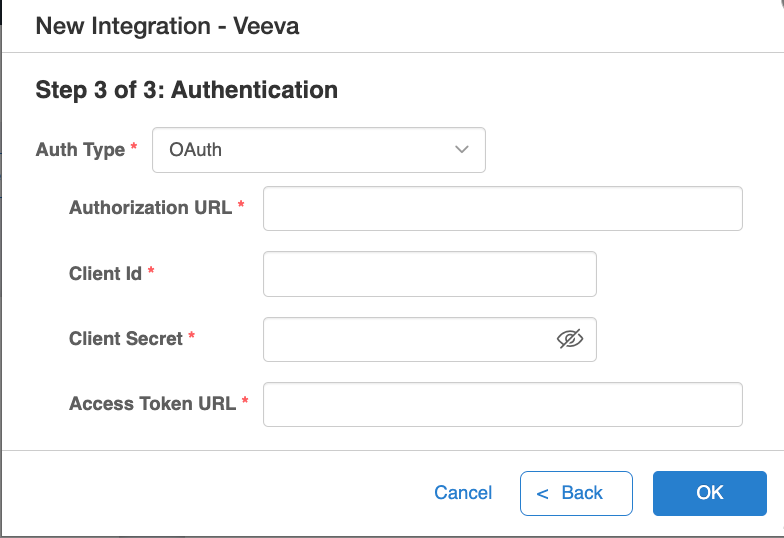Confirm the integration with OK
Viewport: 784px width, 538px height.
click(x=710, y=493)
